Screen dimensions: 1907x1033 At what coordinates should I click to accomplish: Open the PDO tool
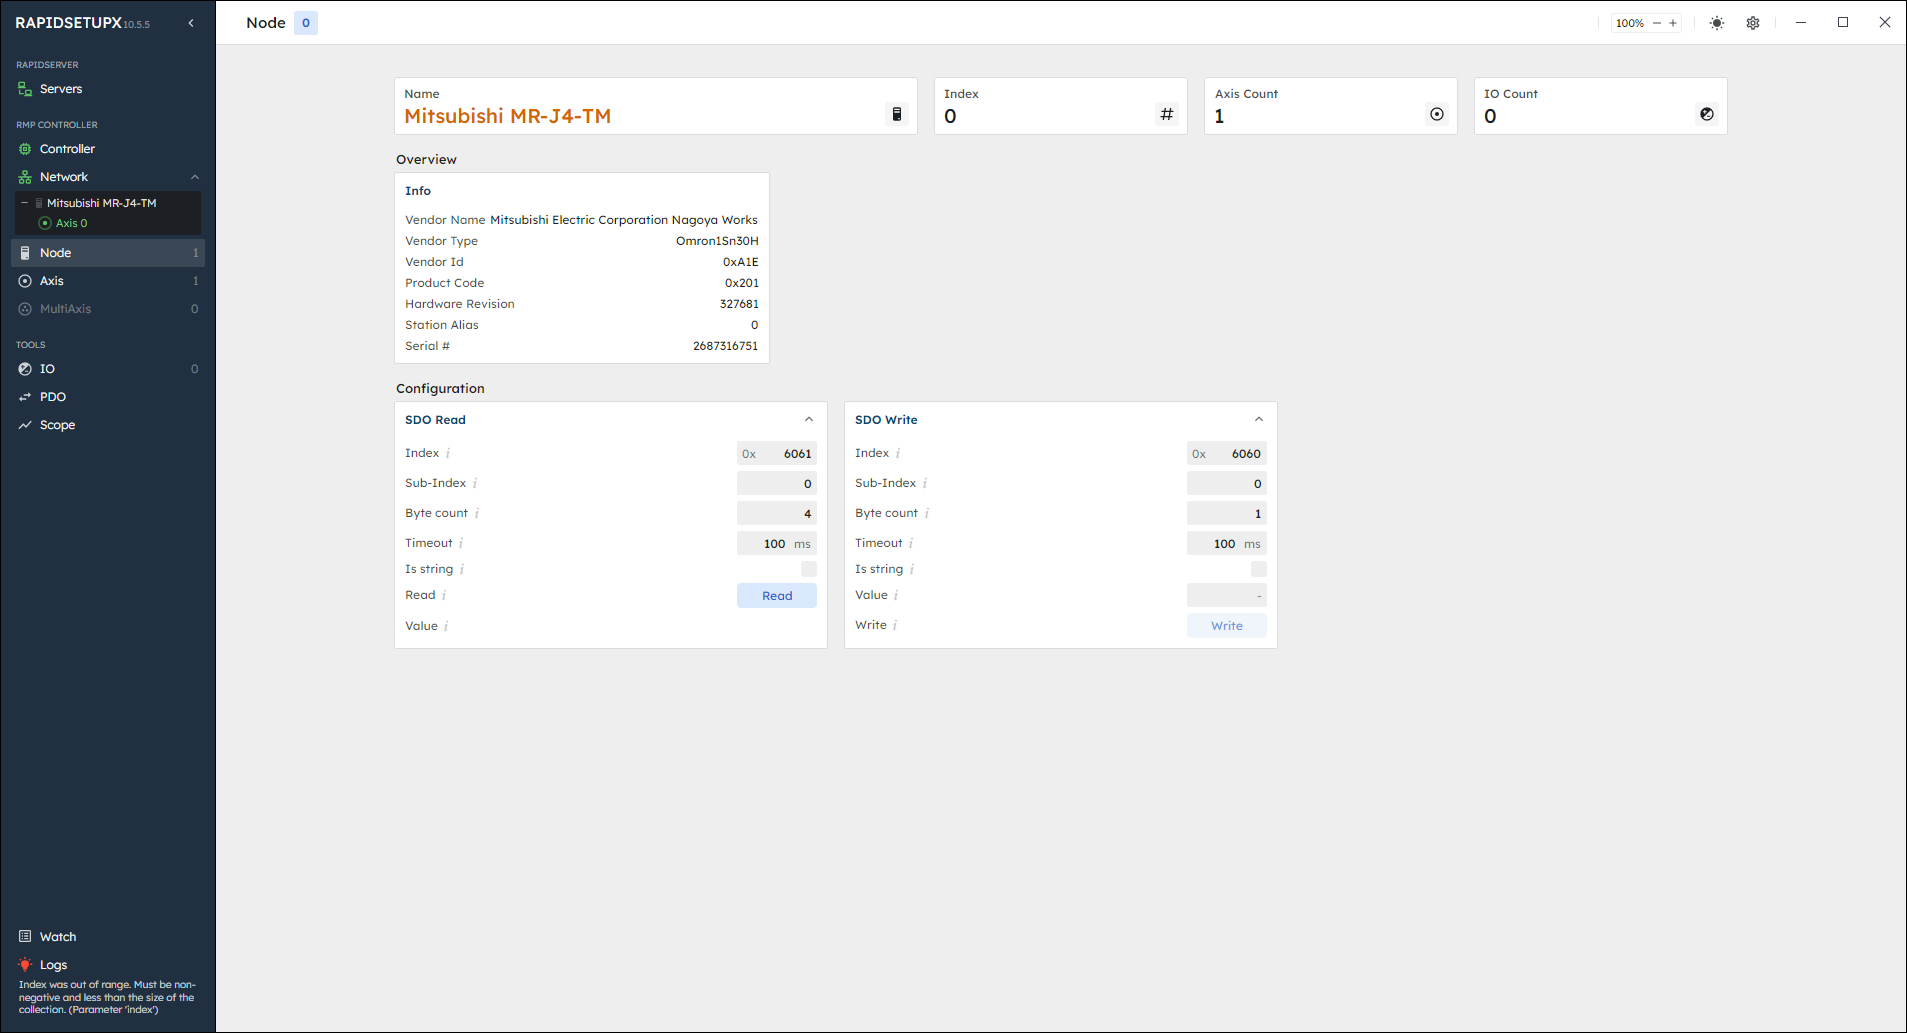click(x=108, y=397)
